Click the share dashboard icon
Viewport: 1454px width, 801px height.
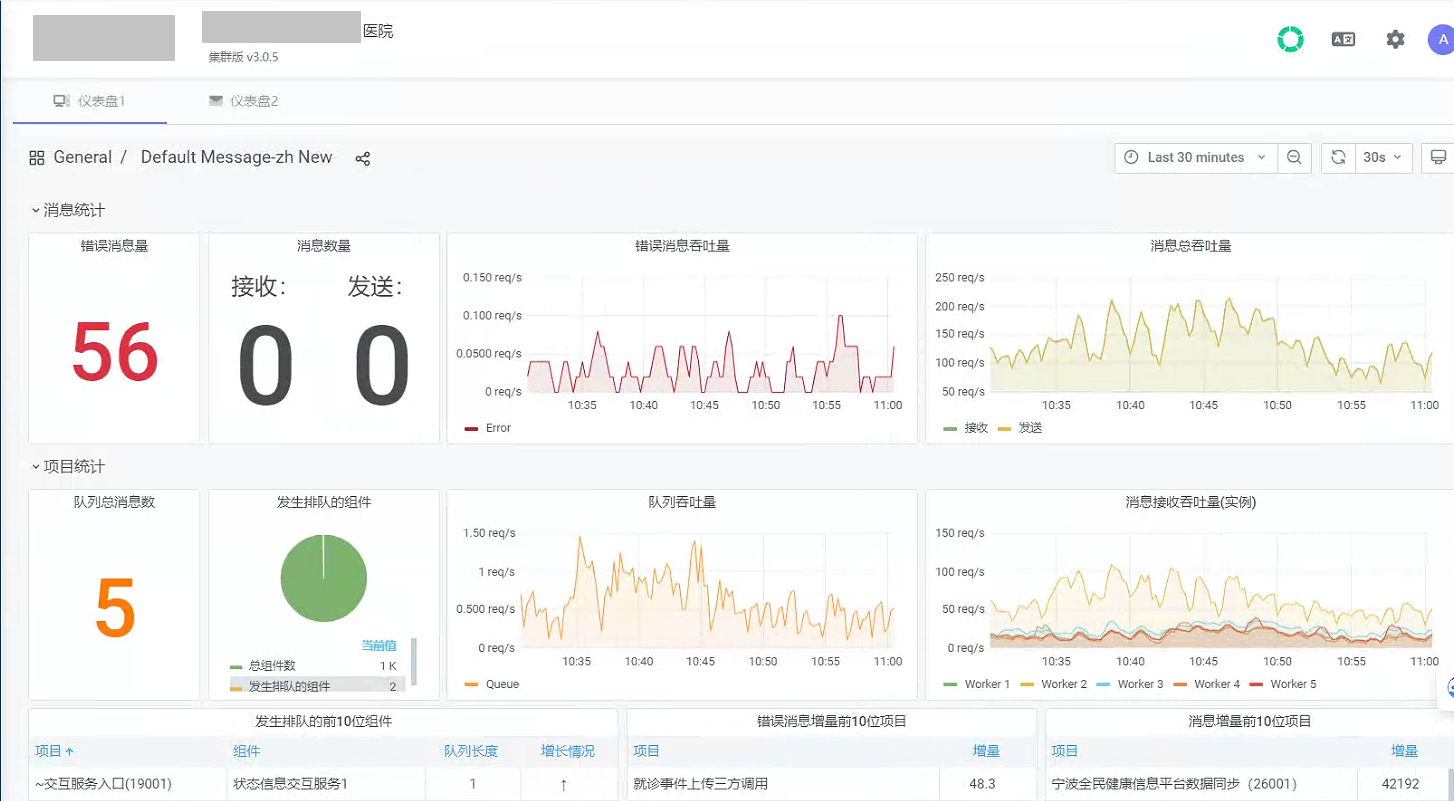click(362, 158)
